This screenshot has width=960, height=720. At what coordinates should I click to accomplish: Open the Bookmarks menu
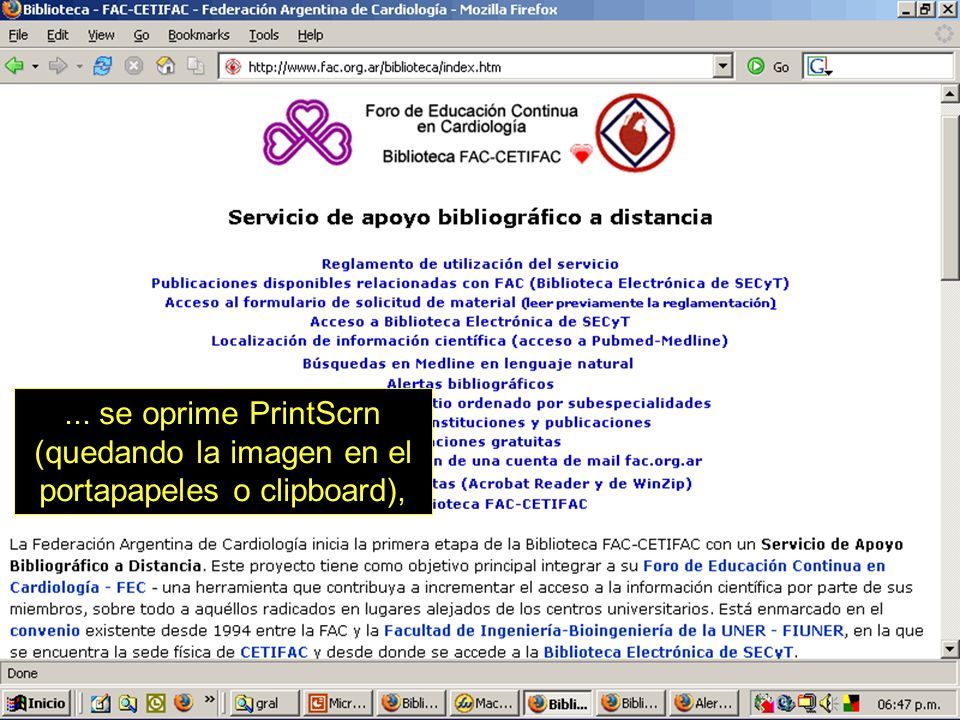point(198,36)
